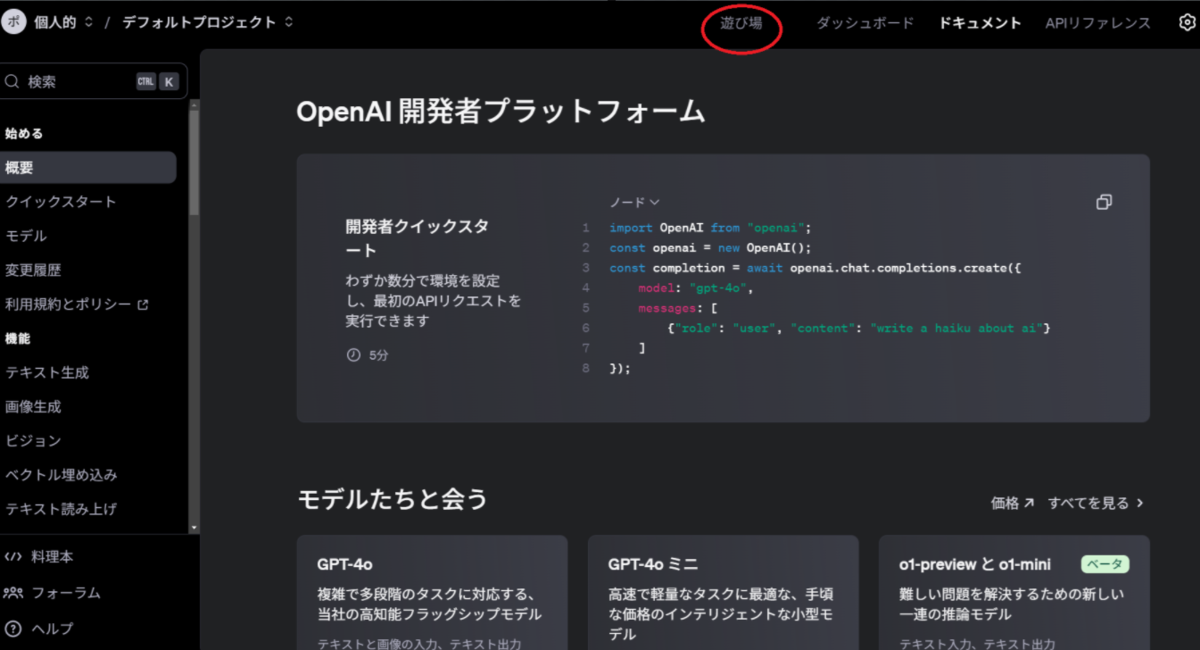Click the arrow icon beside 価格

click(x=1029, y=503)
